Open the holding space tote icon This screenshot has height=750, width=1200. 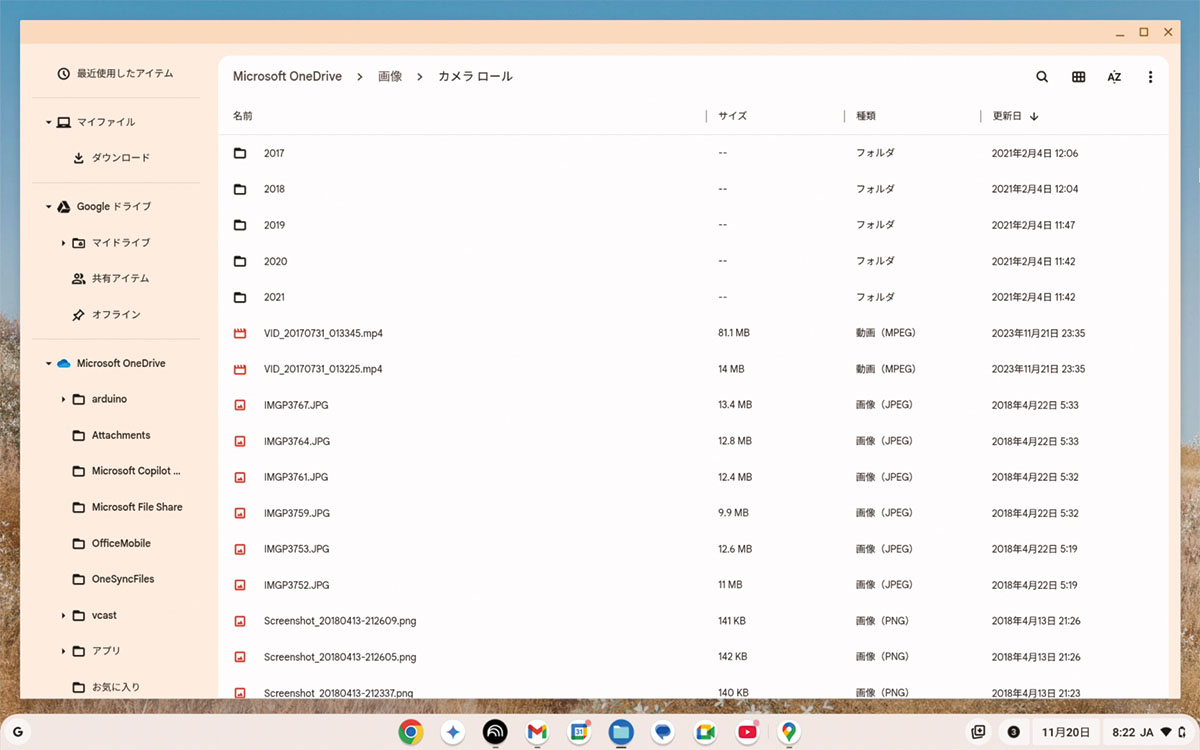[979, 732]
